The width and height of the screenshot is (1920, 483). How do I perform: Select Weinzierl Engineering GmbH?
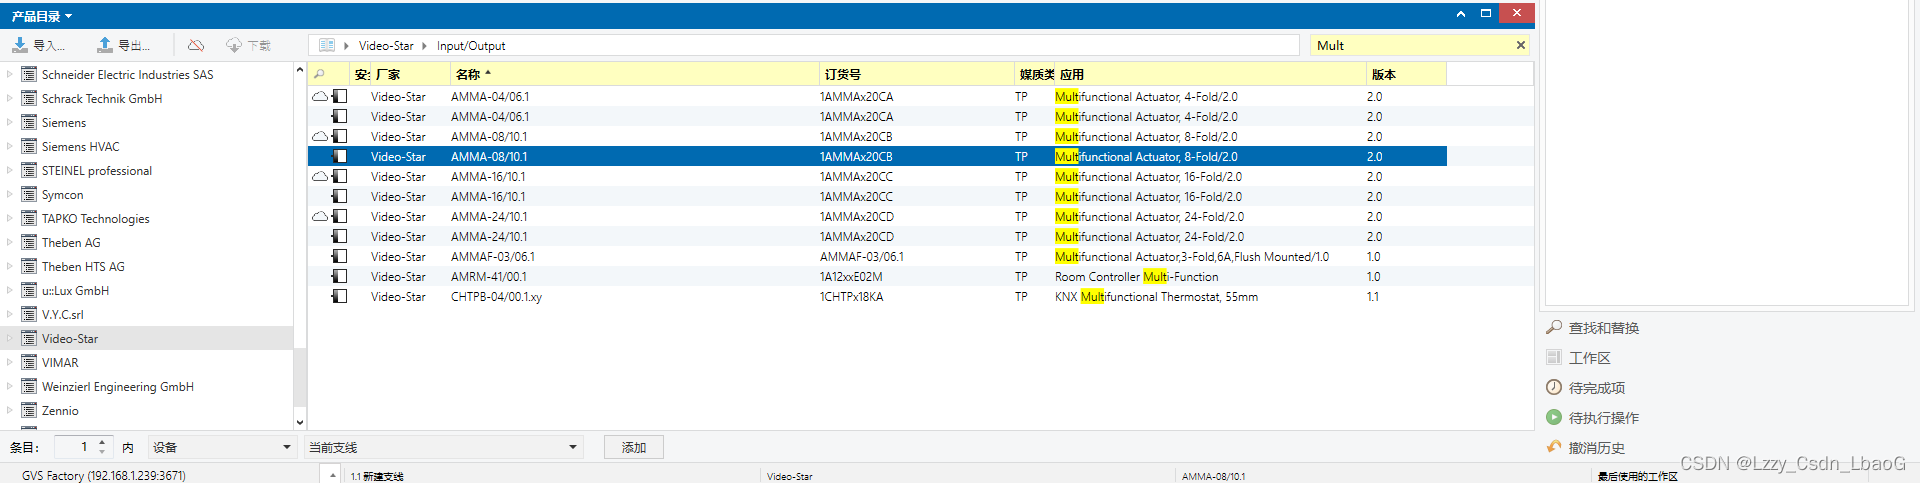pos(118,387)
